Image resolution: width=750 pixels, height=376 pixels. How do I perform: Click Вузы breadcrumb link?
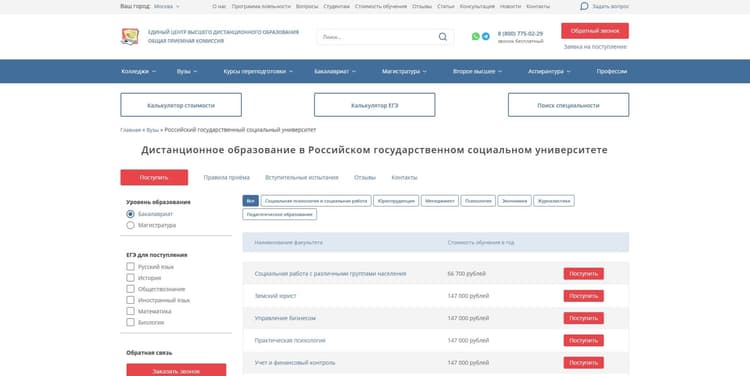(x=152, y=130)
